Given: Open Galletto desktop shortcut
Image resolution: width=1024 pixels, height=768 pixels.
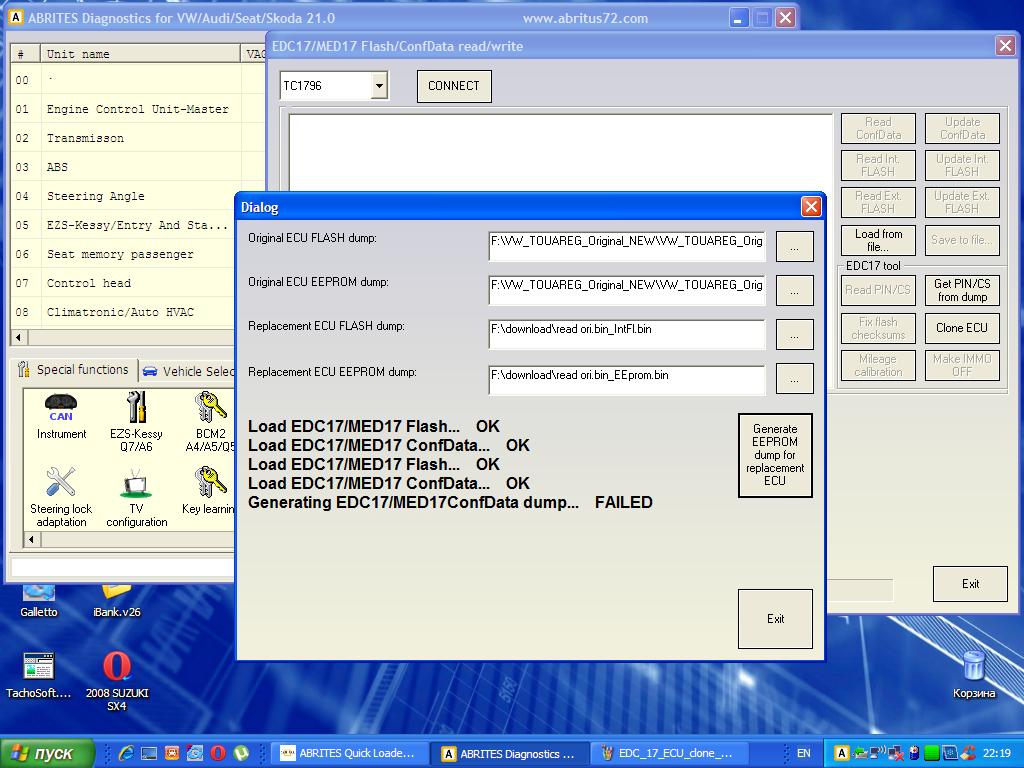Looking at the screenshot, I should [39, 601].
